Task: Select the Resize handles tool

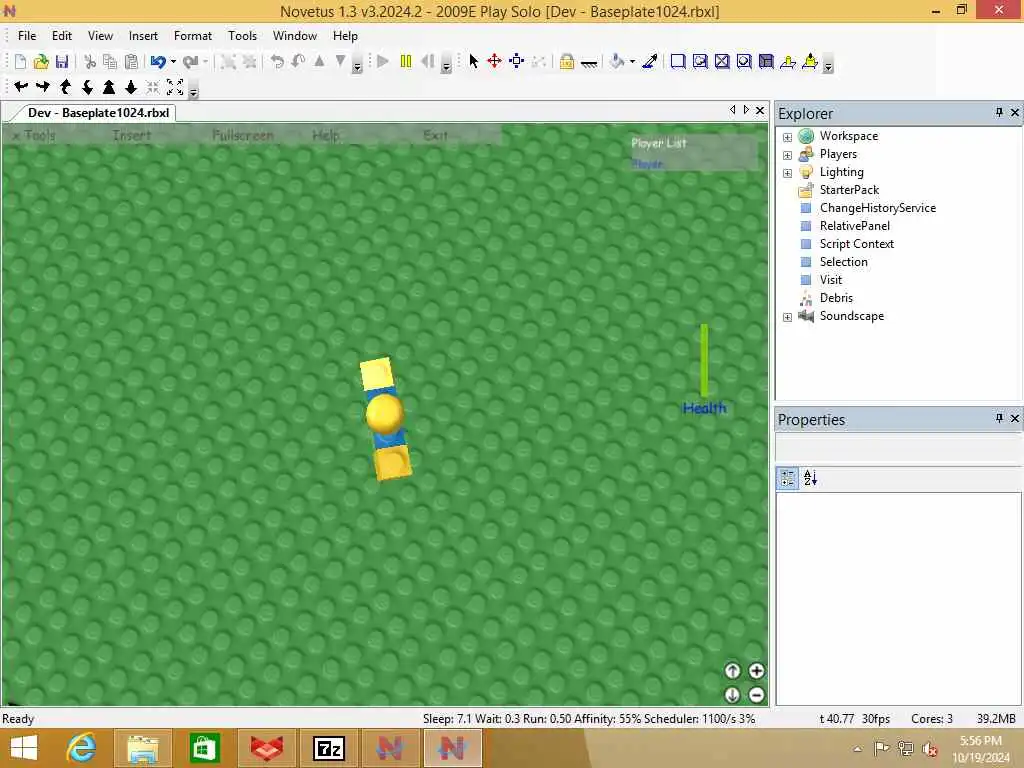Action: (x=517, y=61)
